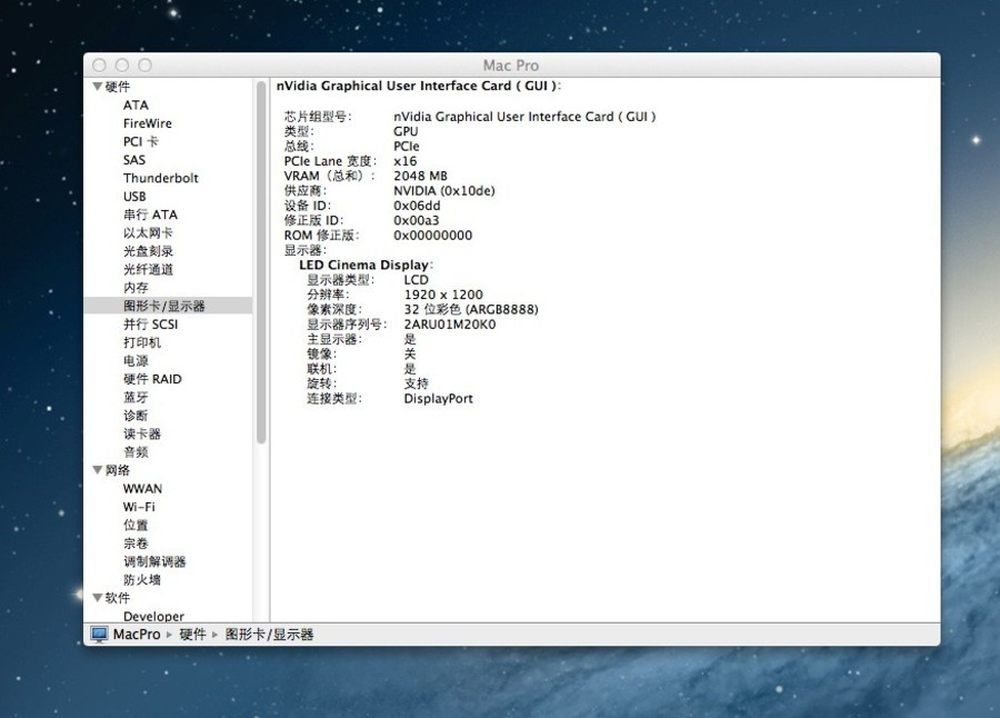Screen dimensions: 1000x718
Task: Open the 内存 sidebar entry
Action: [136, 288]
